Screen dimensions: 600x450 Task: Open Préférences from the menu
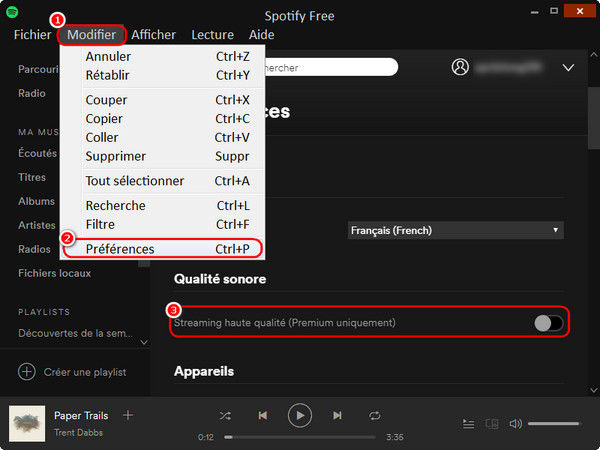[163, 249]
